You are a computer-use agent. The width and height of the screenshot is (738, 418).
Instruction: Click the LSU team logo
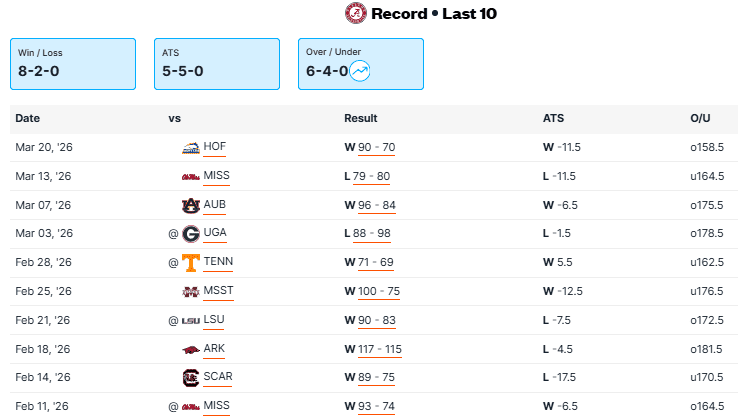pyautogui.click(x=190, y=321)
